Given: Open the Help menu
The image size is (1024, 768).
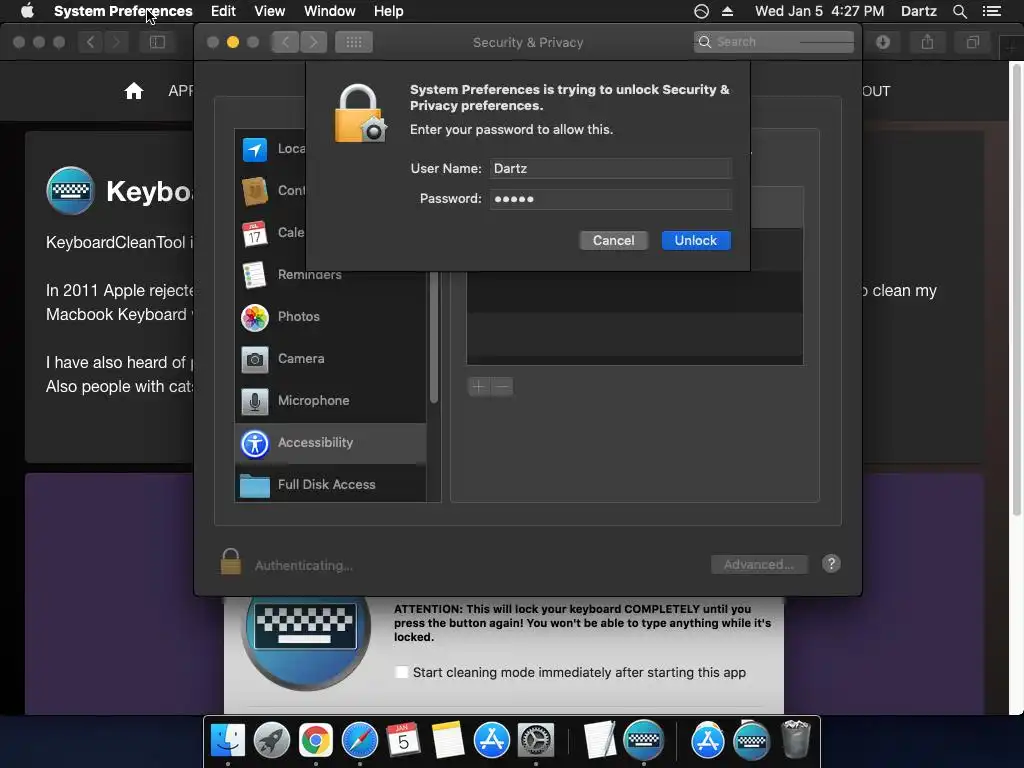Looking at the screenshot, I should tap(389, 11).
